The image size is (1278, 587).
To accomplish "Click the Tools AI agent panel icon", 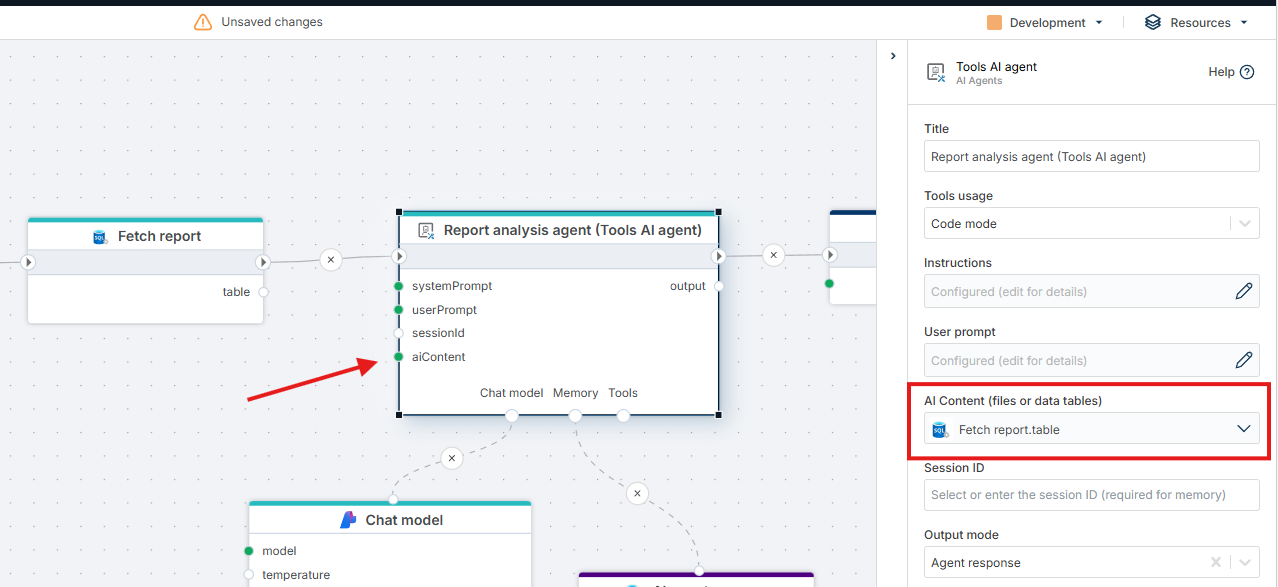I will [936, 72].
